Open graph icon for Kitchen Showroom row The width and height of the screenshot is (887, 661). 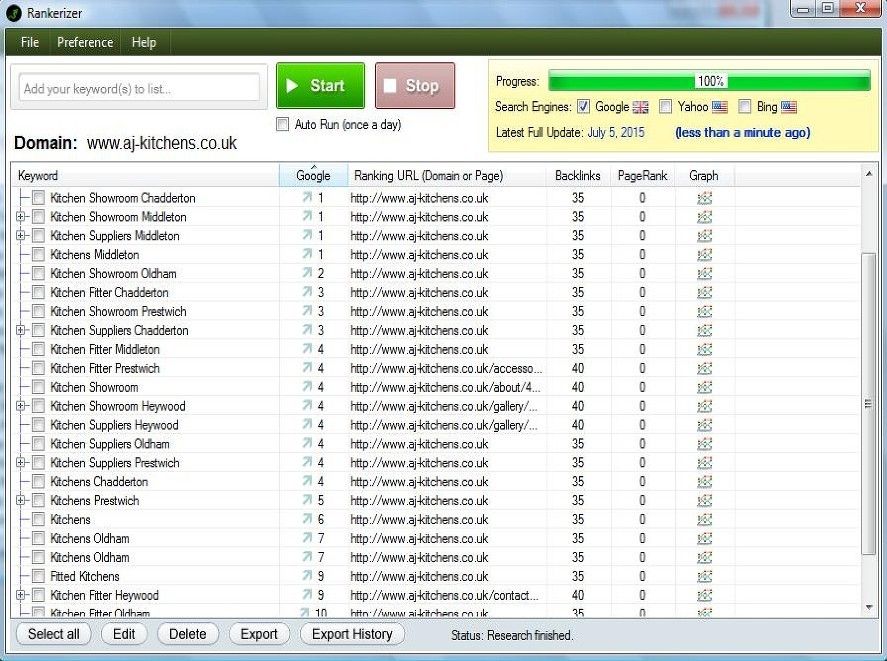point(704,387)
